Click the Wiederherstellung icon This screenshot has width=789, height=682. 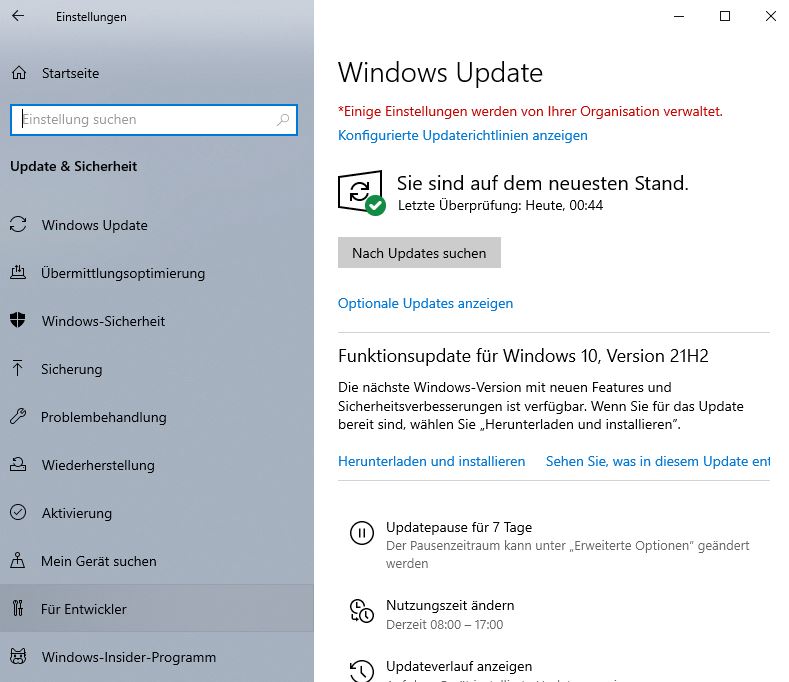[18, 464]
